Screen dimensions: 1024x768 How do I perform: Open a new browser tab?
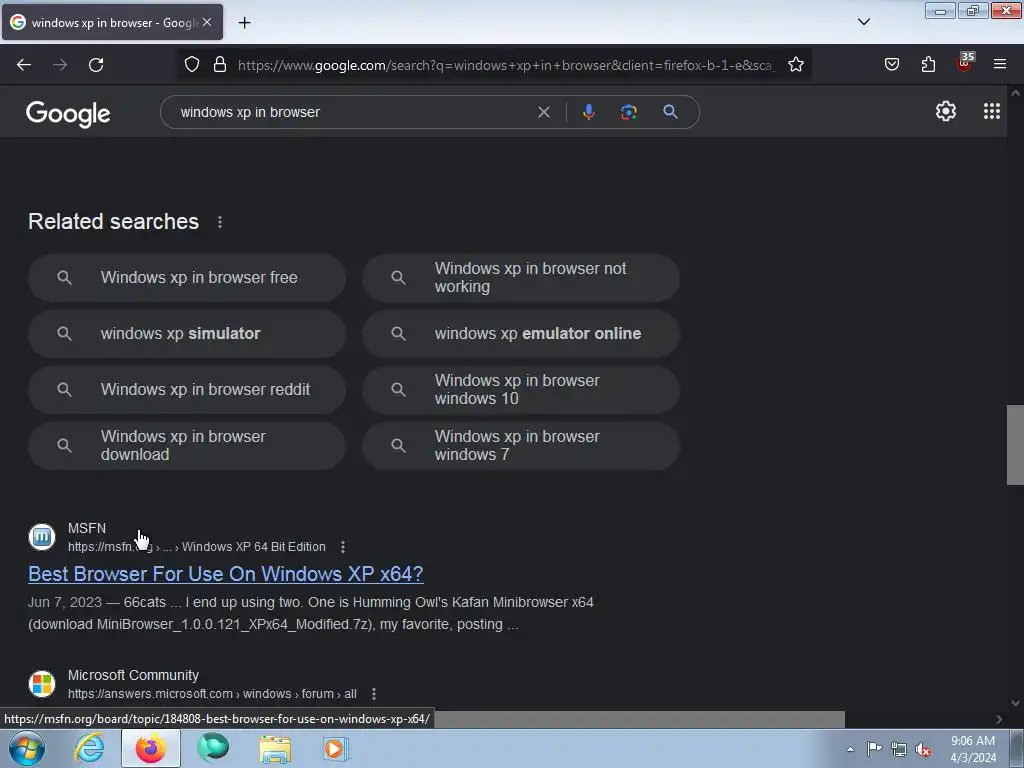point(244,23)
